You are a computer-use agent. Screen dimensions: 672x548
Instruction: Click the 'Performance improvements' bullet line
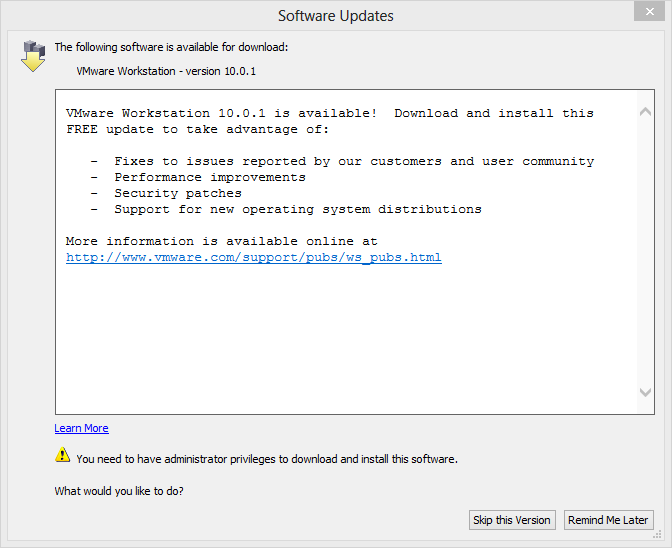point(209,178)
